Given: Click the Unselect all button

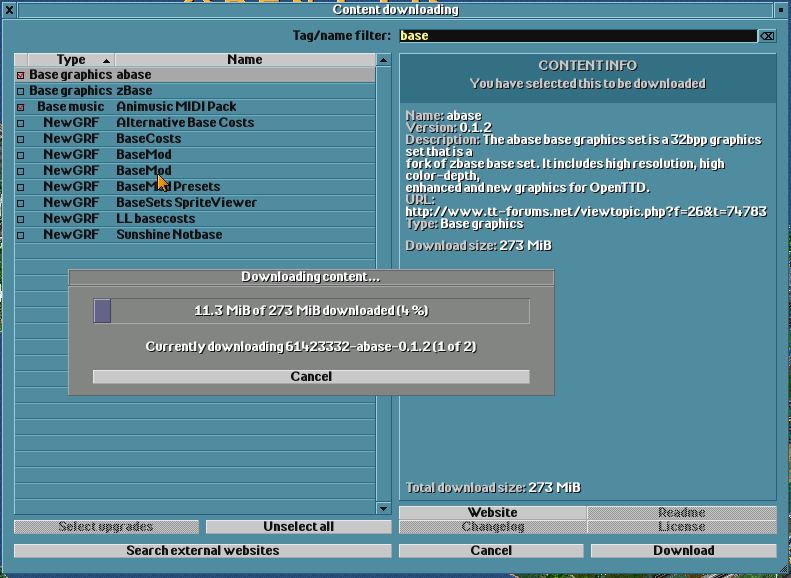Looking at the screenshot, I should [299, 527].
